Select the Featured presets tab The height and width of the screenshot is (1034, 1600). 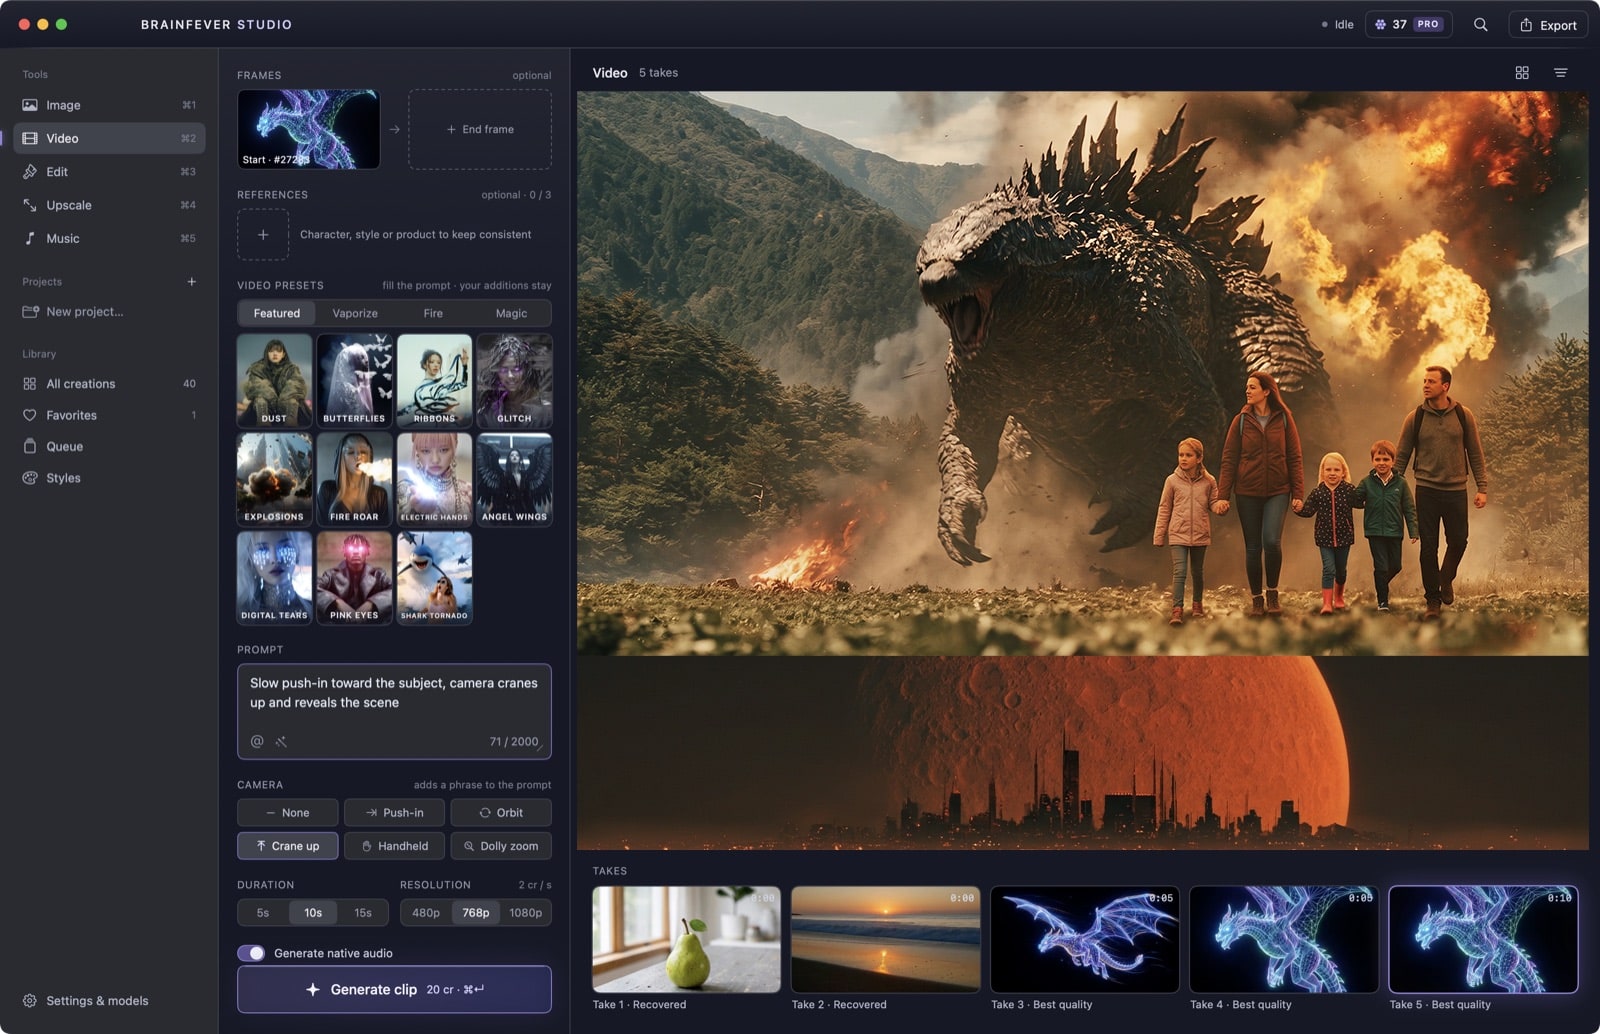(277, 313)
